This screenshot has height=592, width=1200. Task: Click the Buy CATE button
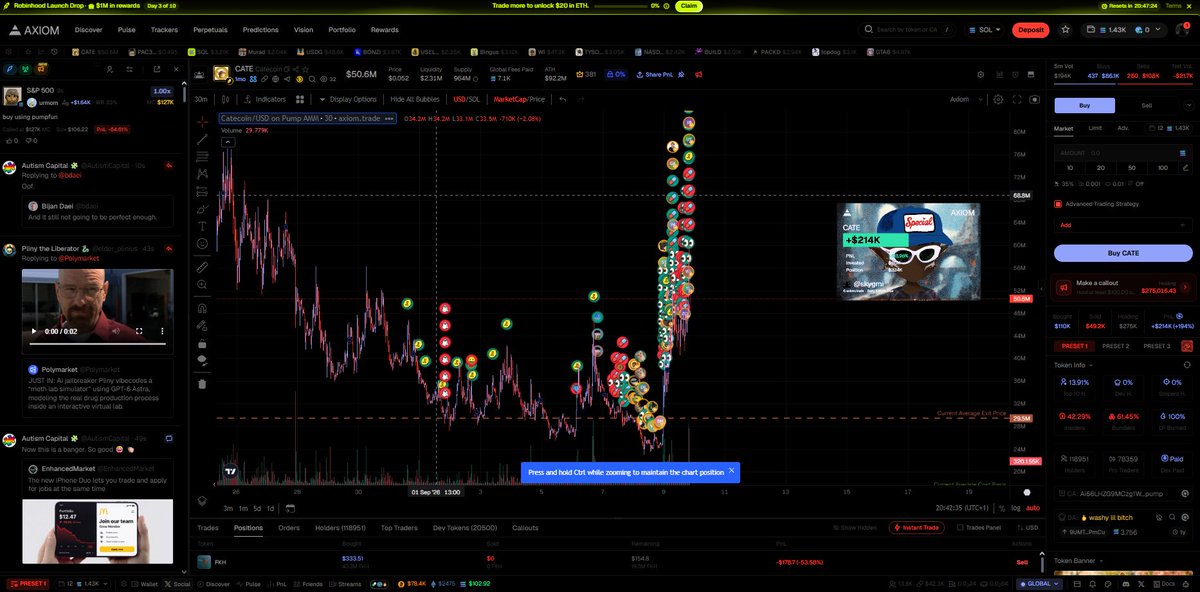pyautogui.click(x=1123, y=253)
